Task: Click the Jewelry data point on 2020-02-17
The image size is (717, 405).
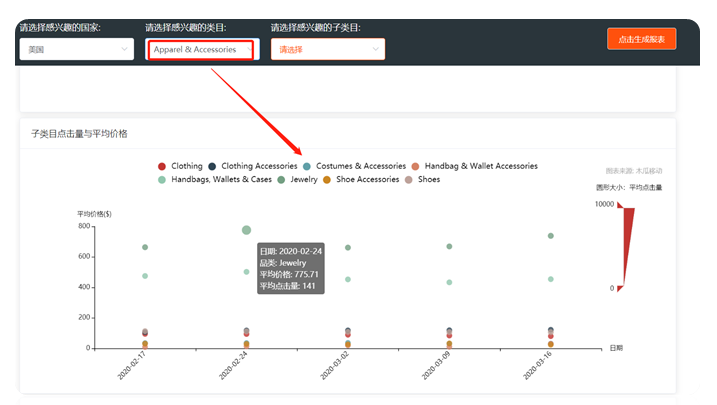Action: (145, 247)
